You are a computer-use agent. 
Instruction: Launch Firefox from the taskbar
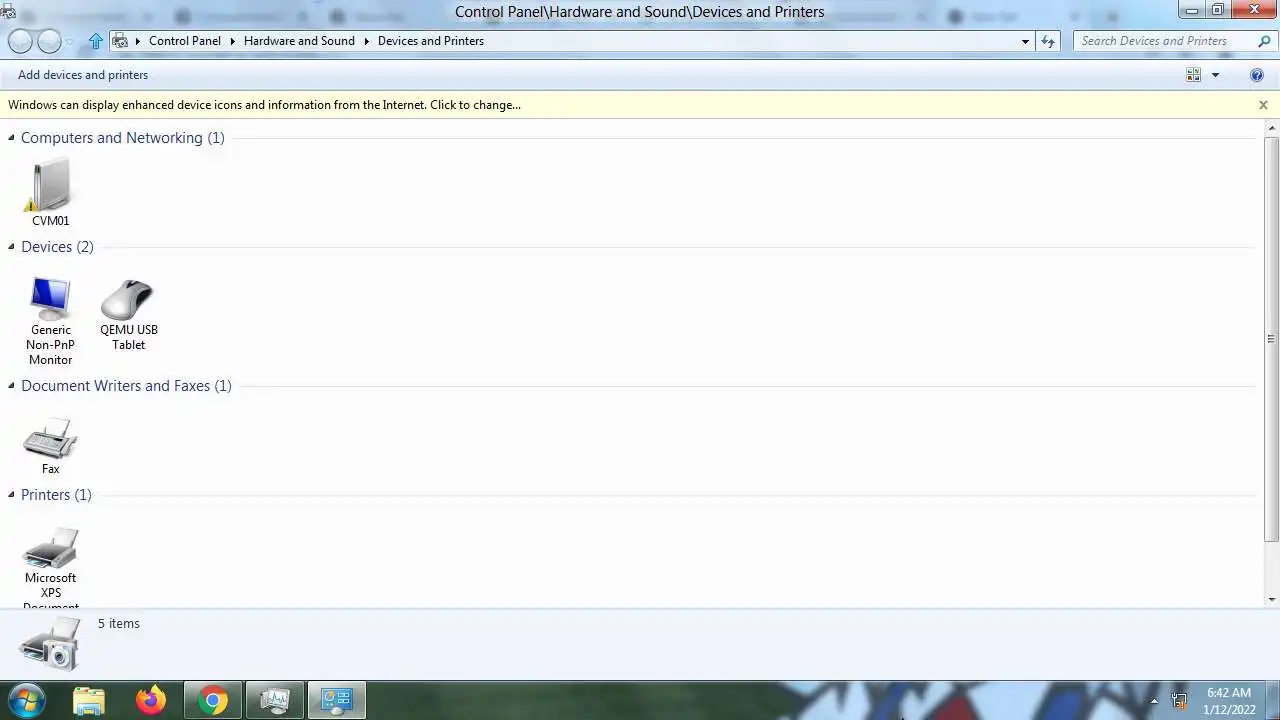151,700
